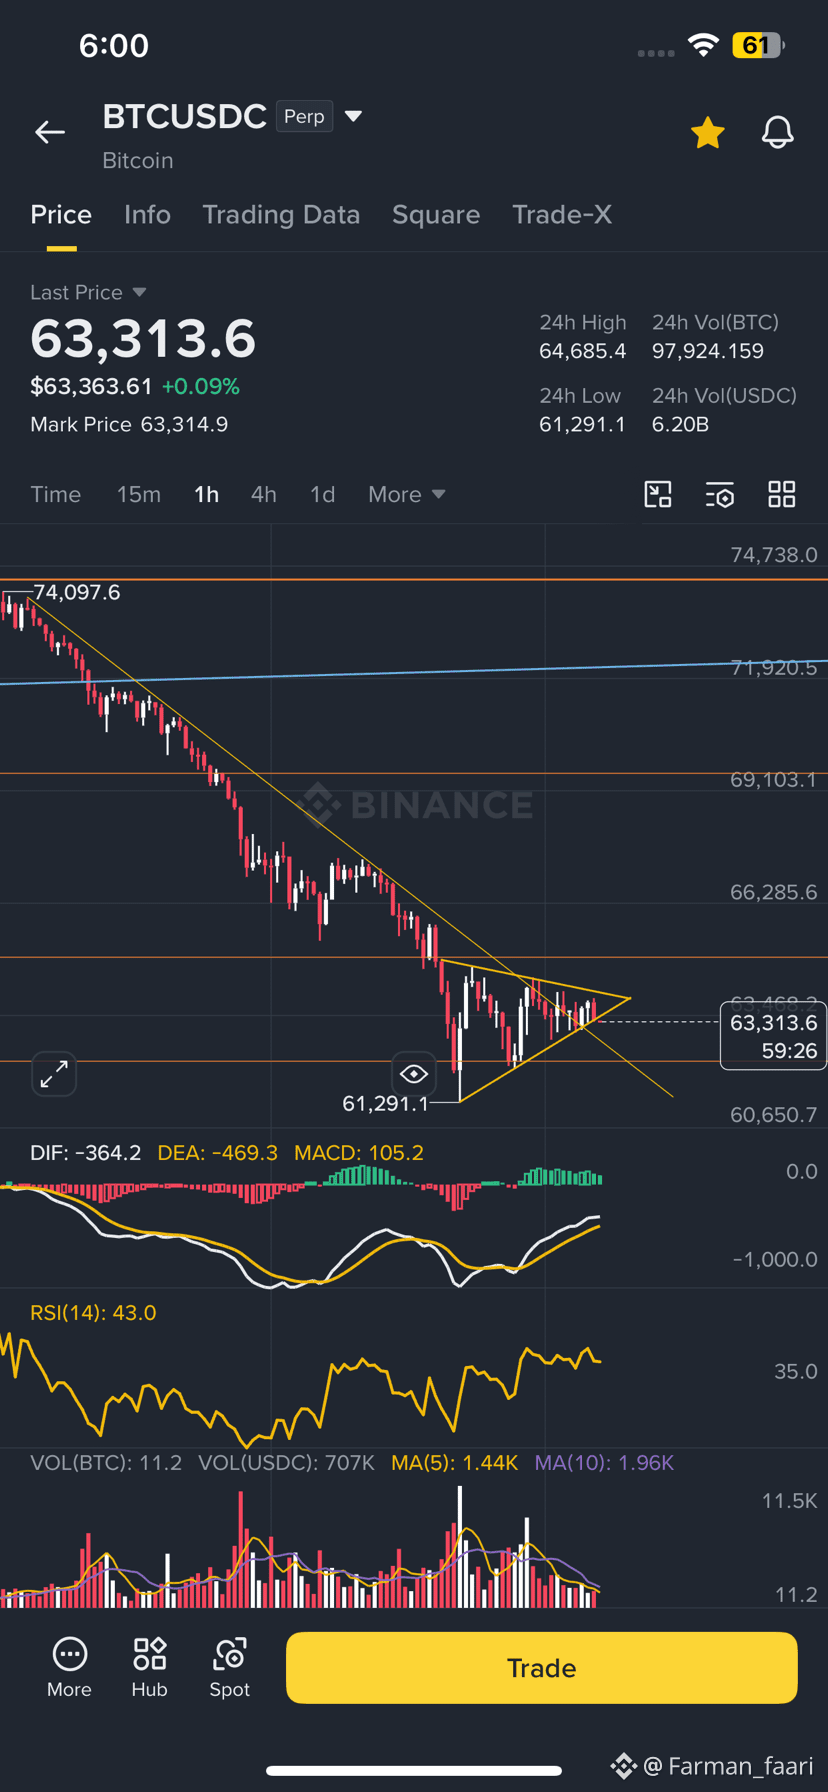The width and height of the screenshot is (828, 1792).
Task: Expand the BTCUSDC pair dropdown arrow
Action: pyautogui.click(x=353, y=116)
